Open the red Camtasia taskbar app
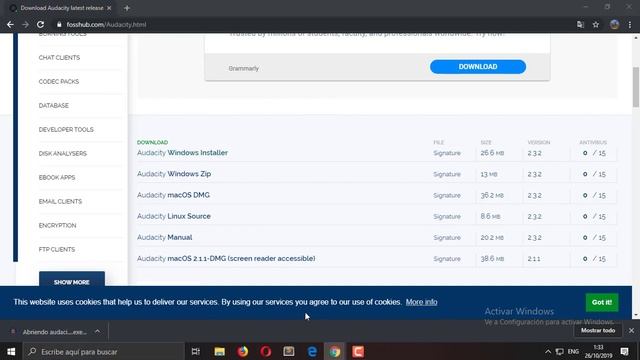 pos(358,351)
